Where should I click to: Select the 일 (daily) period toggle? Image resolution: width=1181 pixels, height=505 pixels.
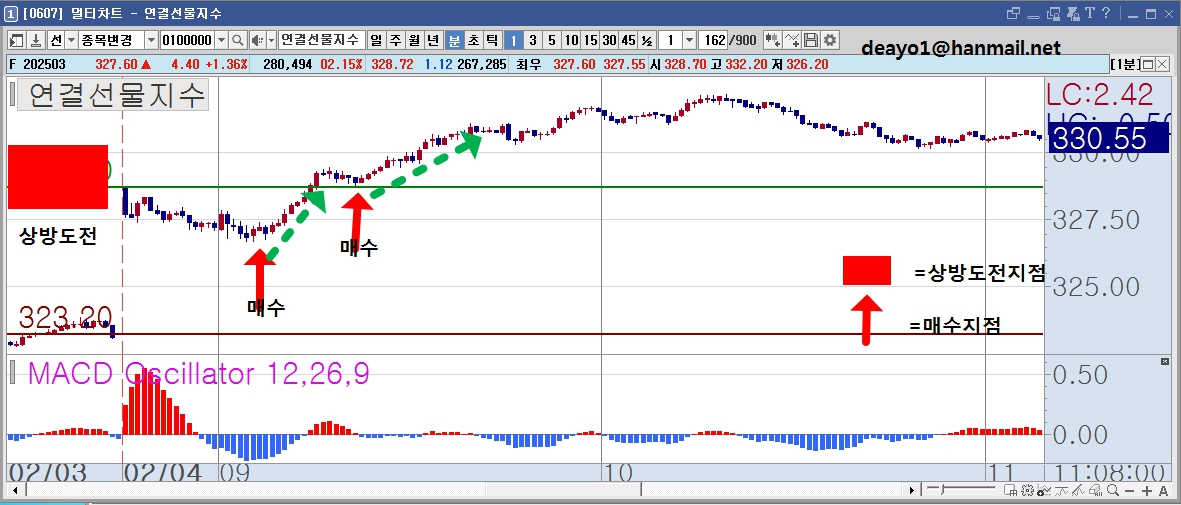coord(377,40)
